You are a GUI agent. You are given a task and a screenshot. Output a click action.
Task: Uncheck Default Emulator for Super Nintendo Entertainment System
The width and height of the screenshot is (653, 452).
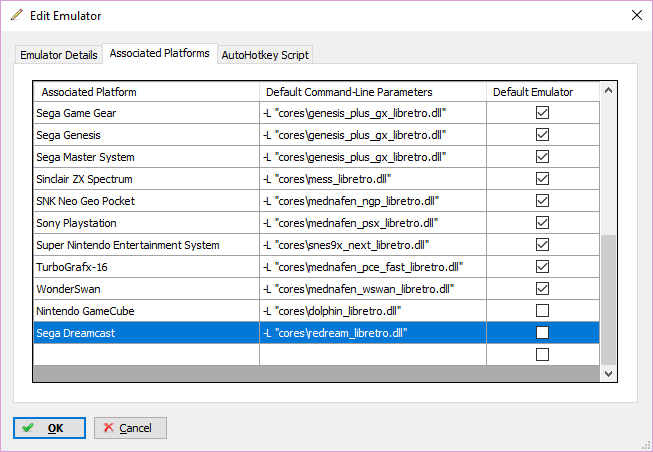point(542,245)
